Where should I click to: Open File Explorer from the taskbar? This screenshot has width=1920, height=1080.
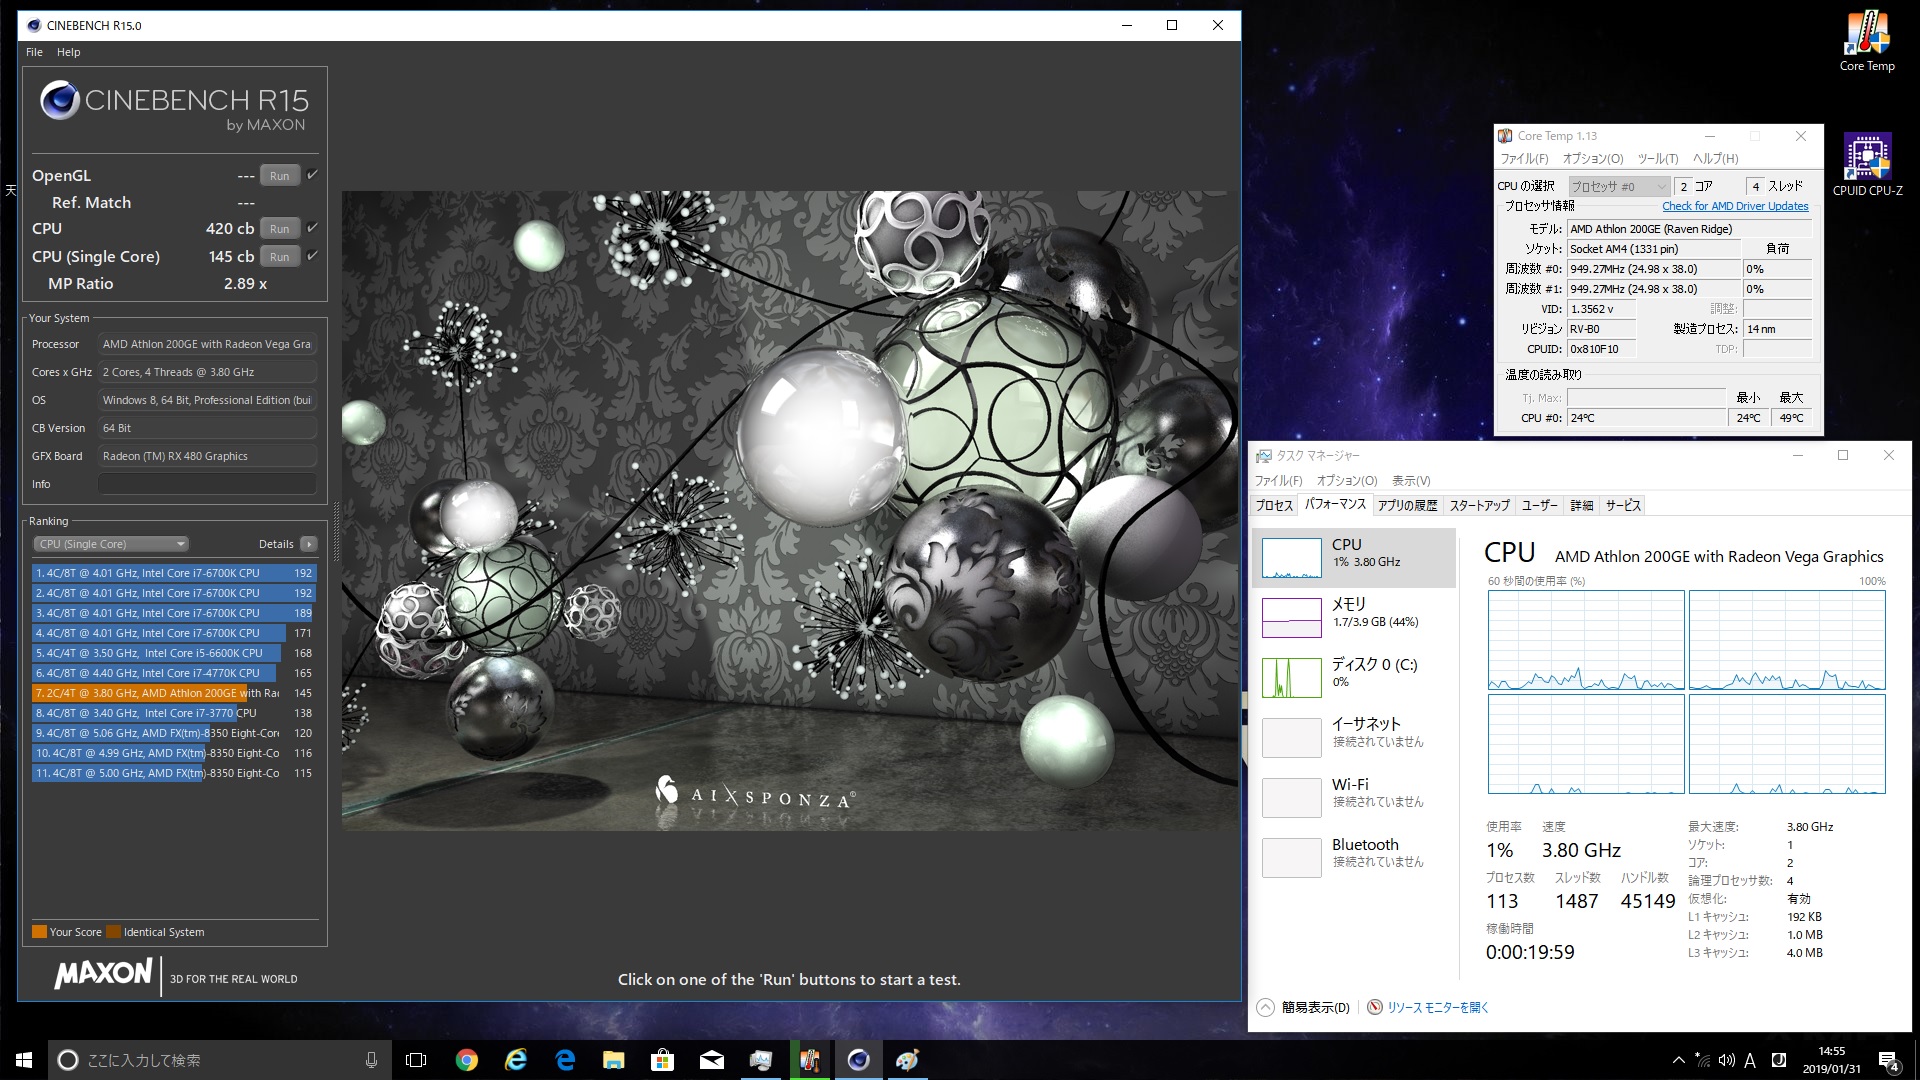[613, 1060]
